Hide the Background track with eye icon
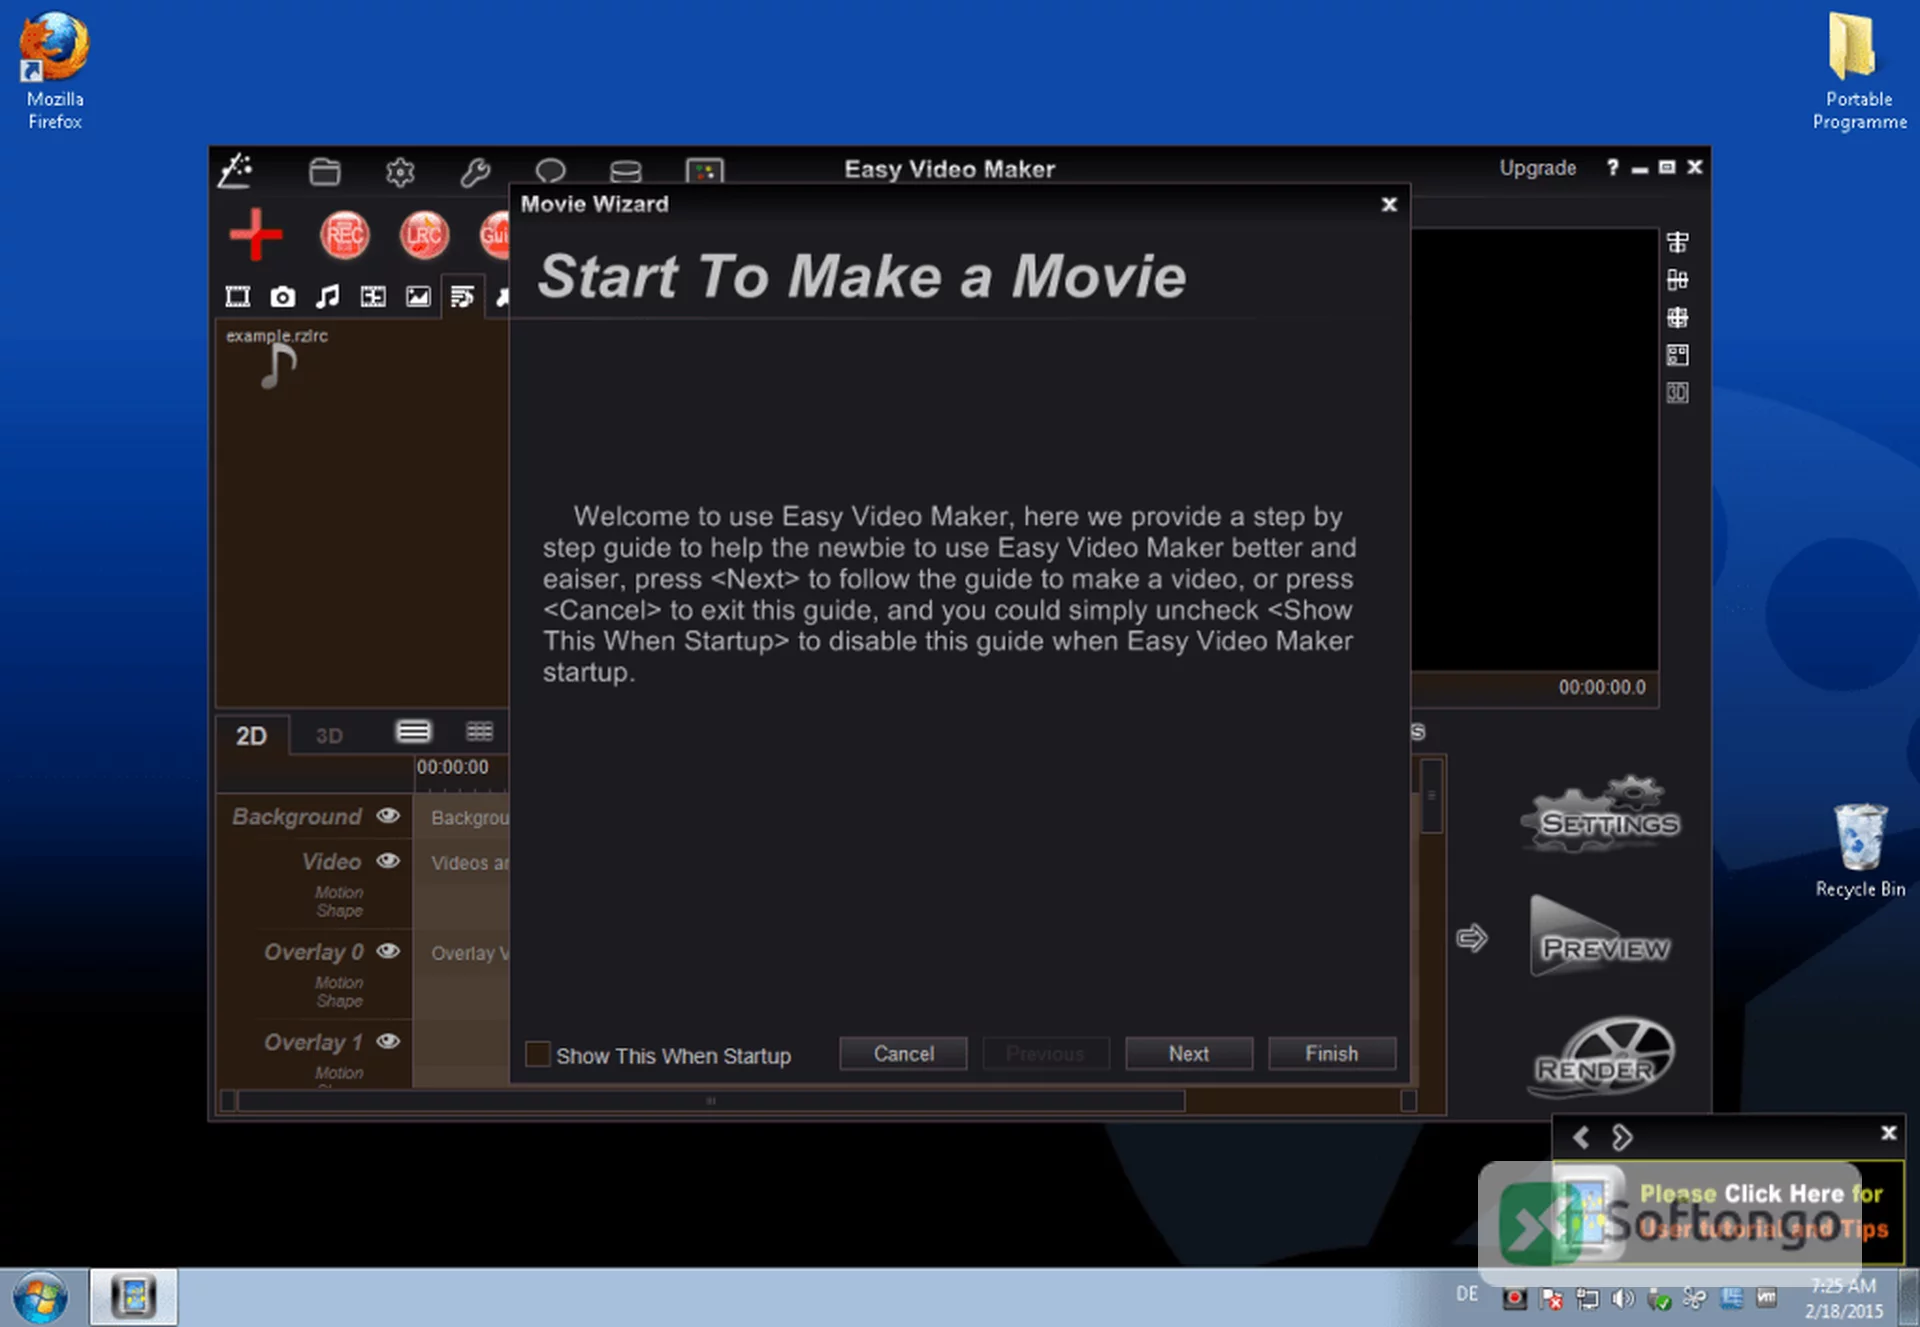1920x1327 pixels. [x=388, y=816]
